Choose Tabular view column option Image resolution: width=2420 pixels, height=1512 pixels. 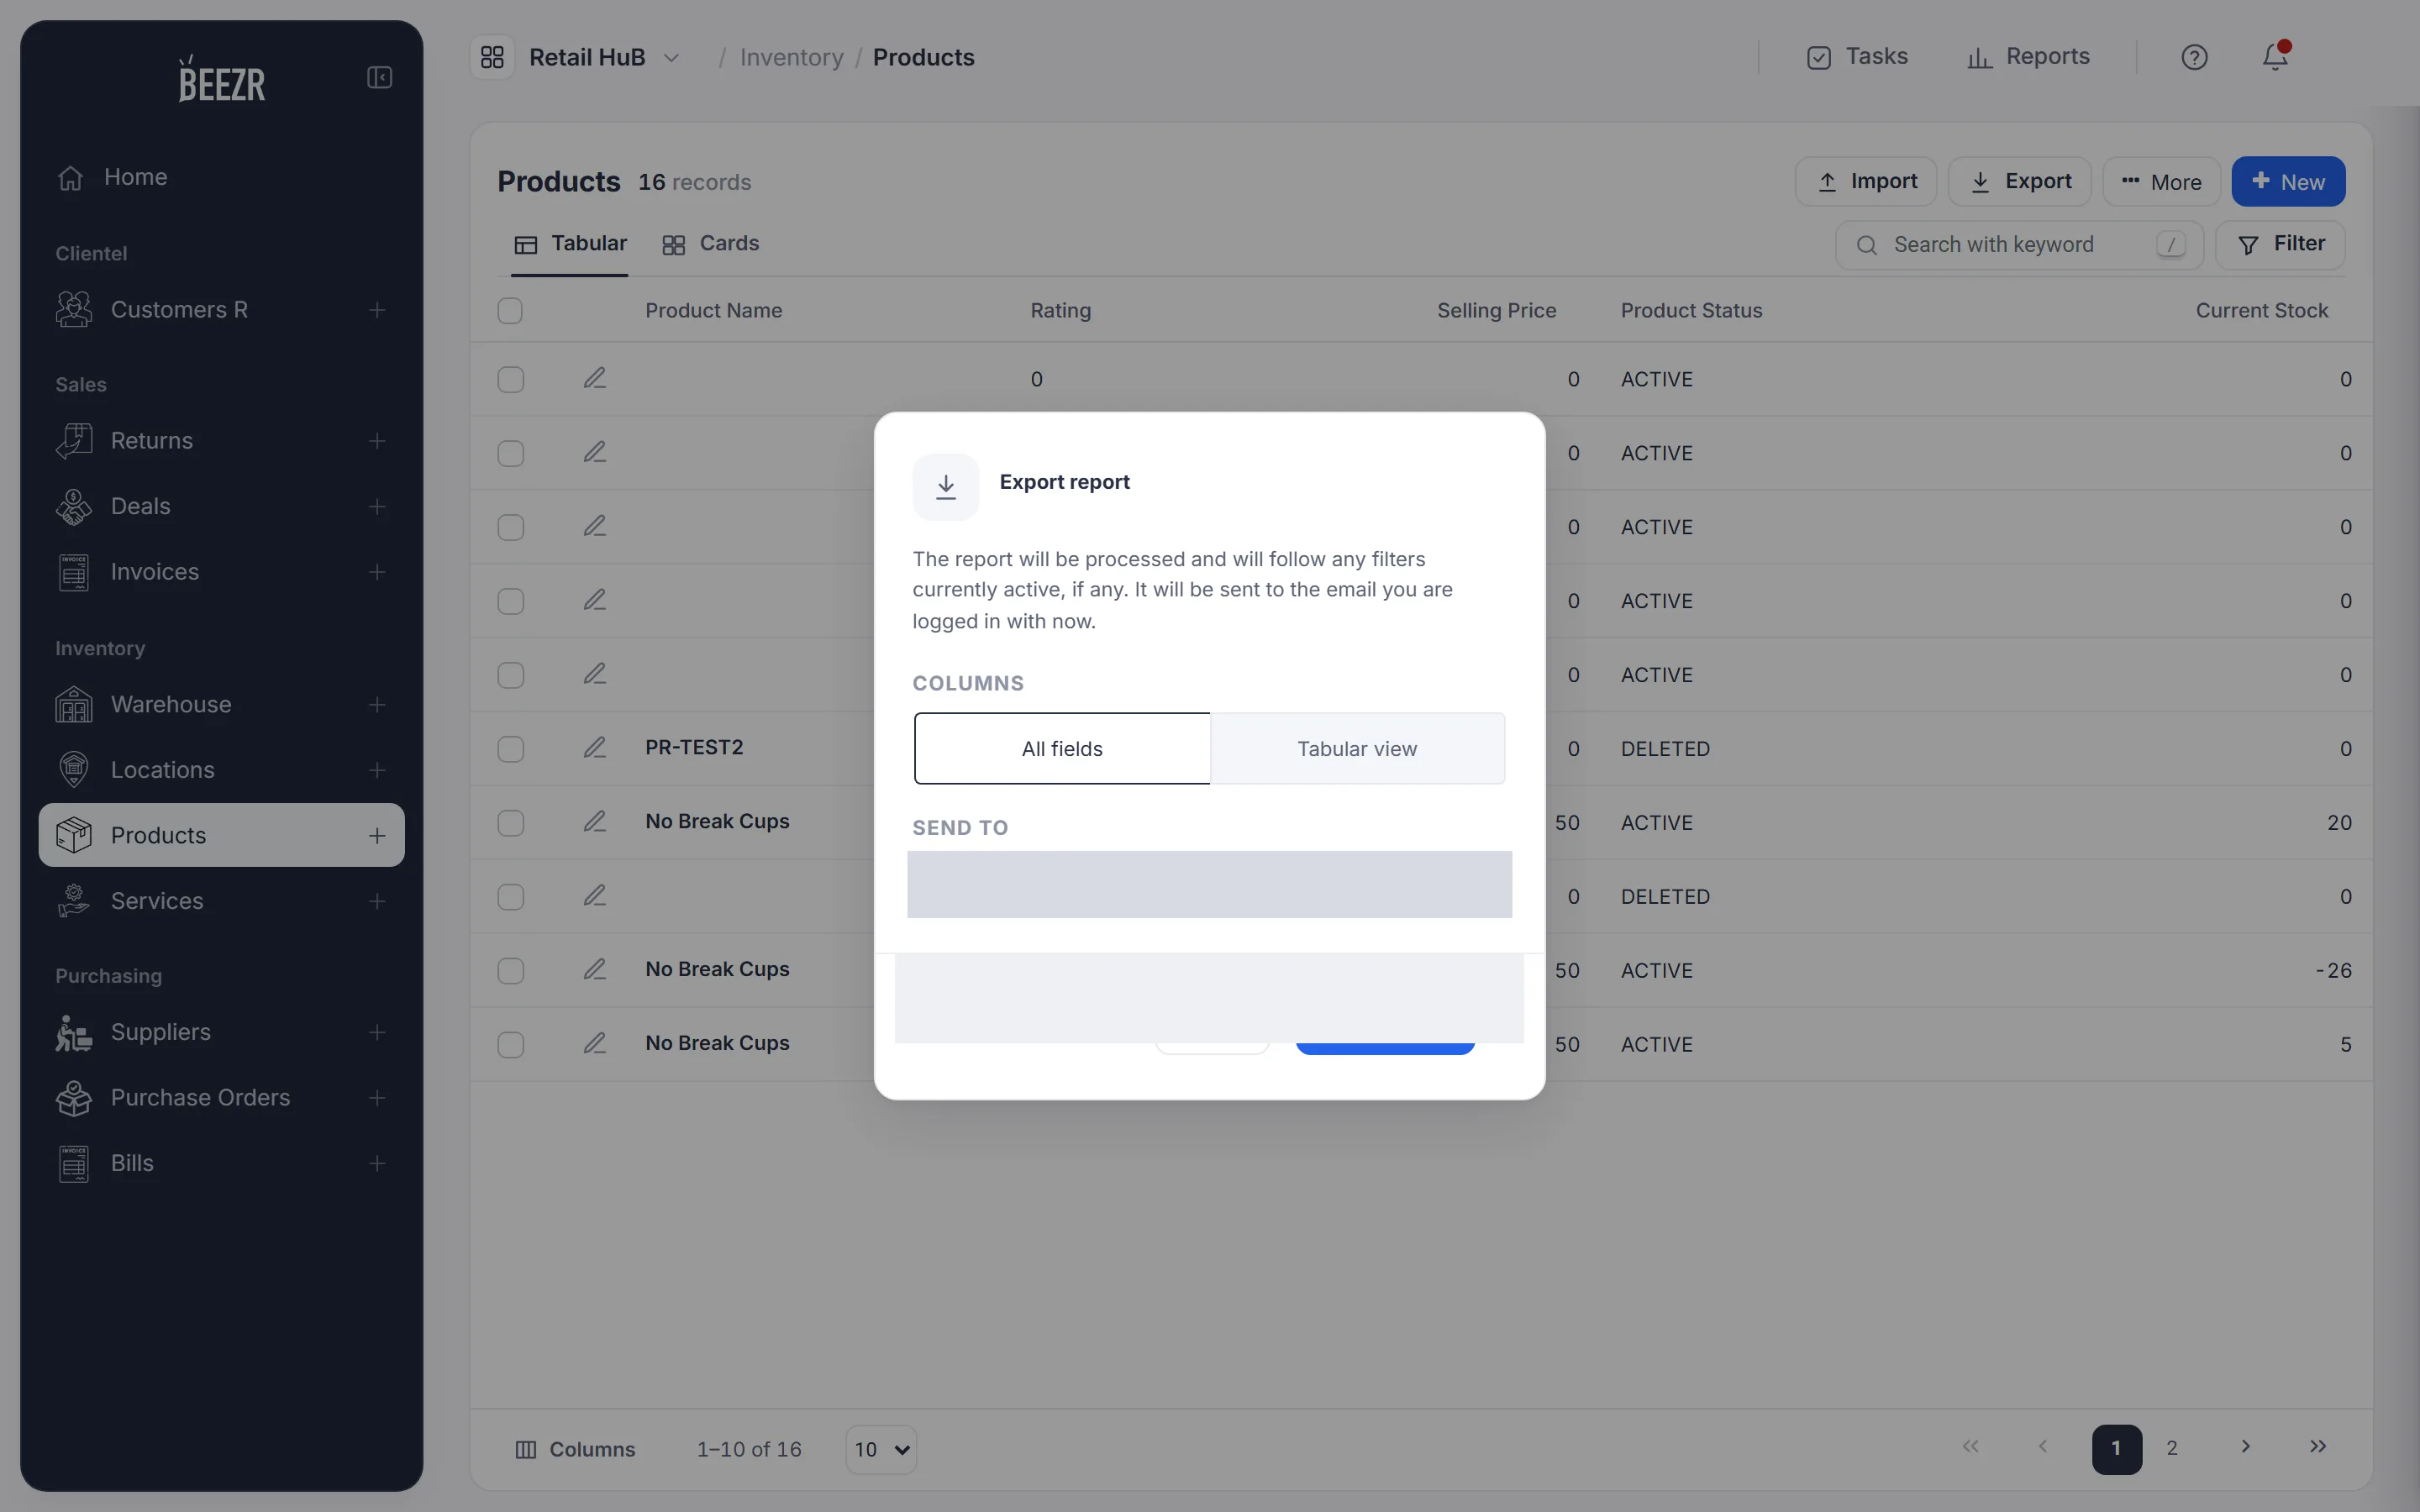pos(1357,749)
